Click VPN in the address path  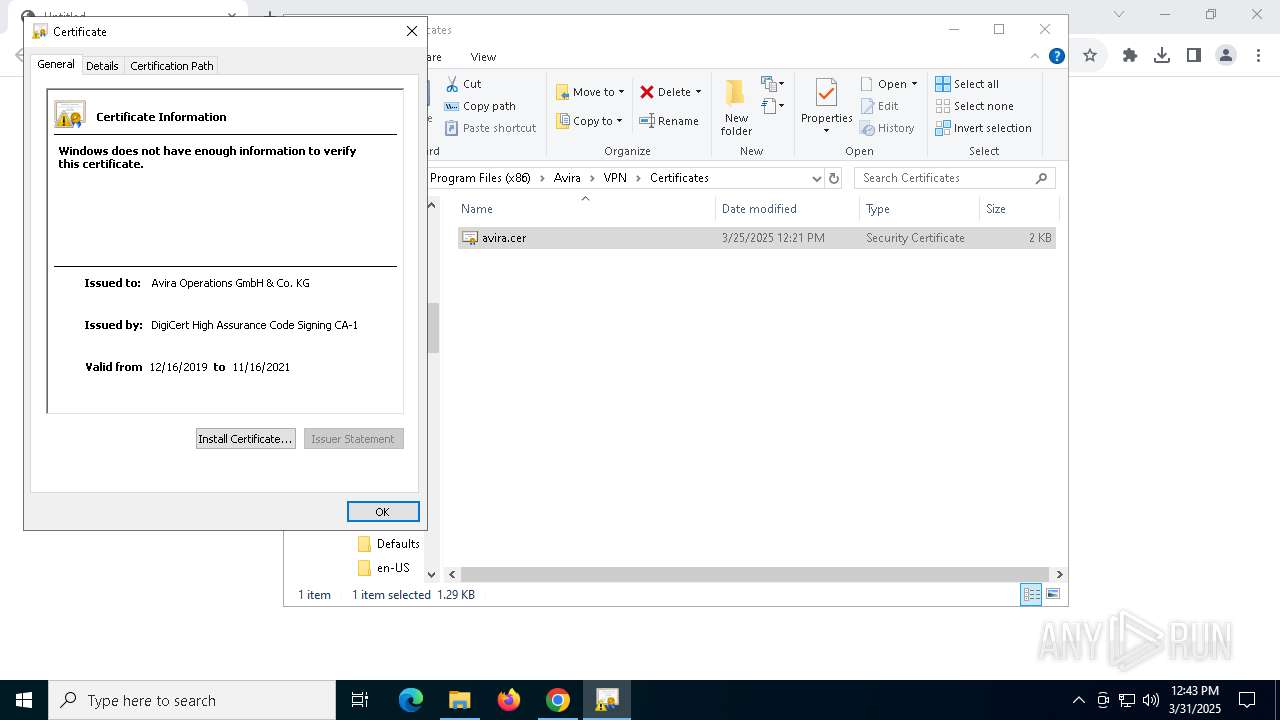coord(615,178)
